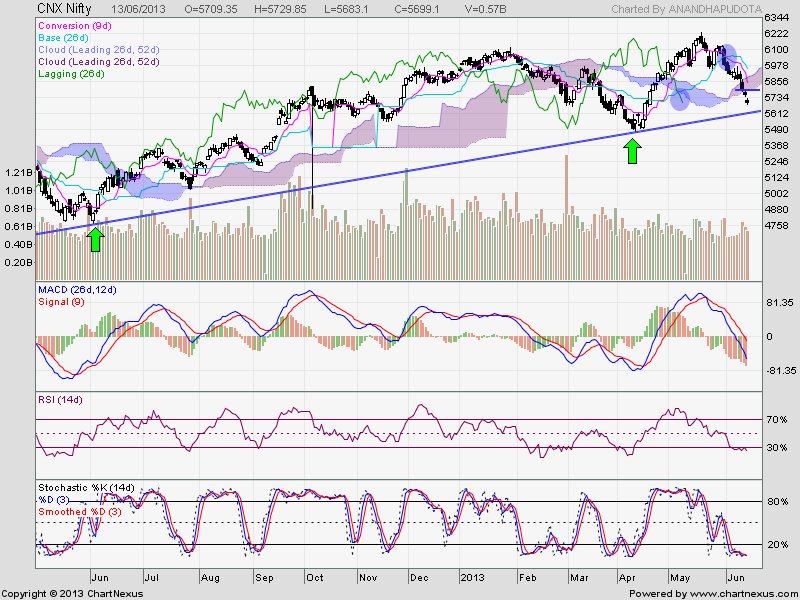Select the blue %D (3) label
This screenshot has height=600, width=800.
54,499
